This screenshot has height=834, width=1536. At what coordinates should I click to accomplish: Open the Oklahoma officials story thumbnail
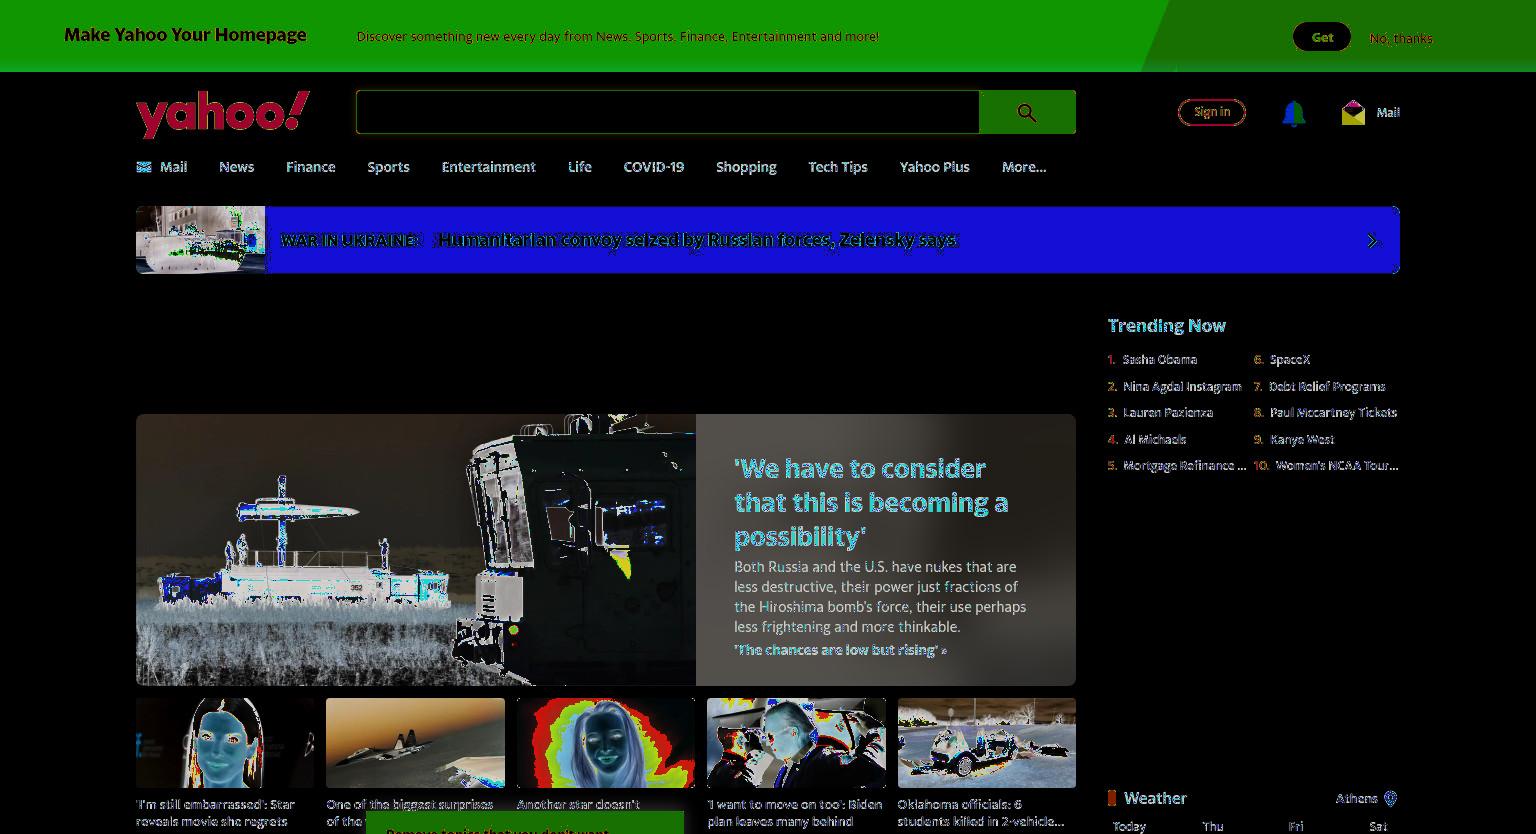[987, 743]
